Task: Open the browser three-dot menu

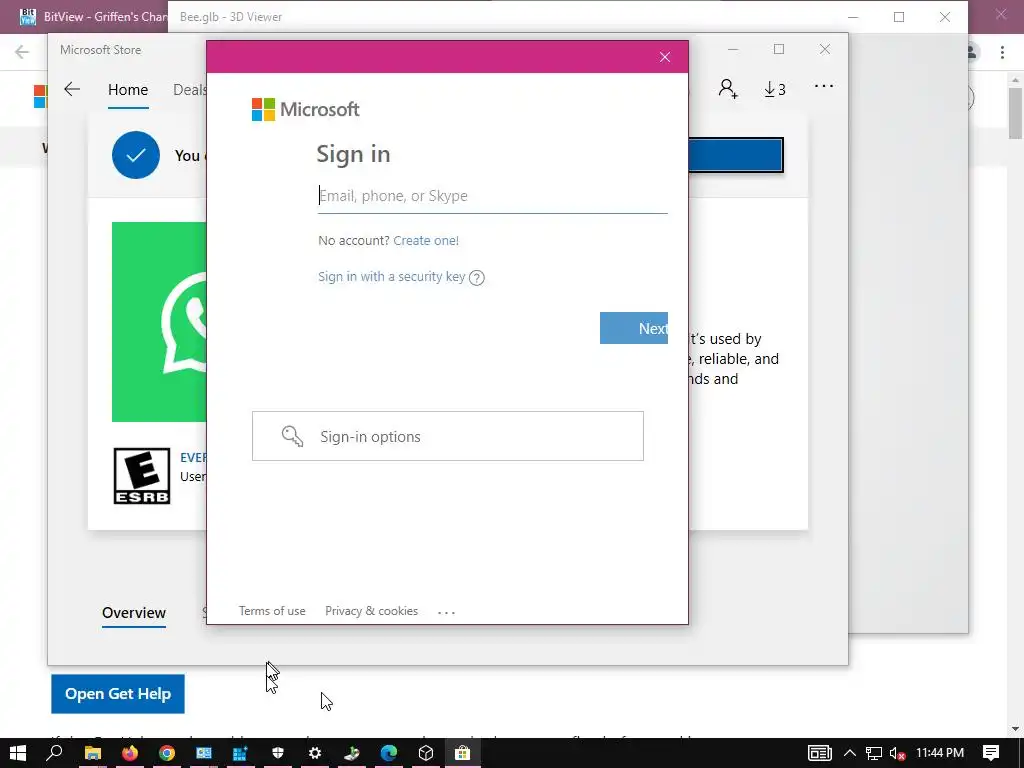Action: click(1002, 52)
